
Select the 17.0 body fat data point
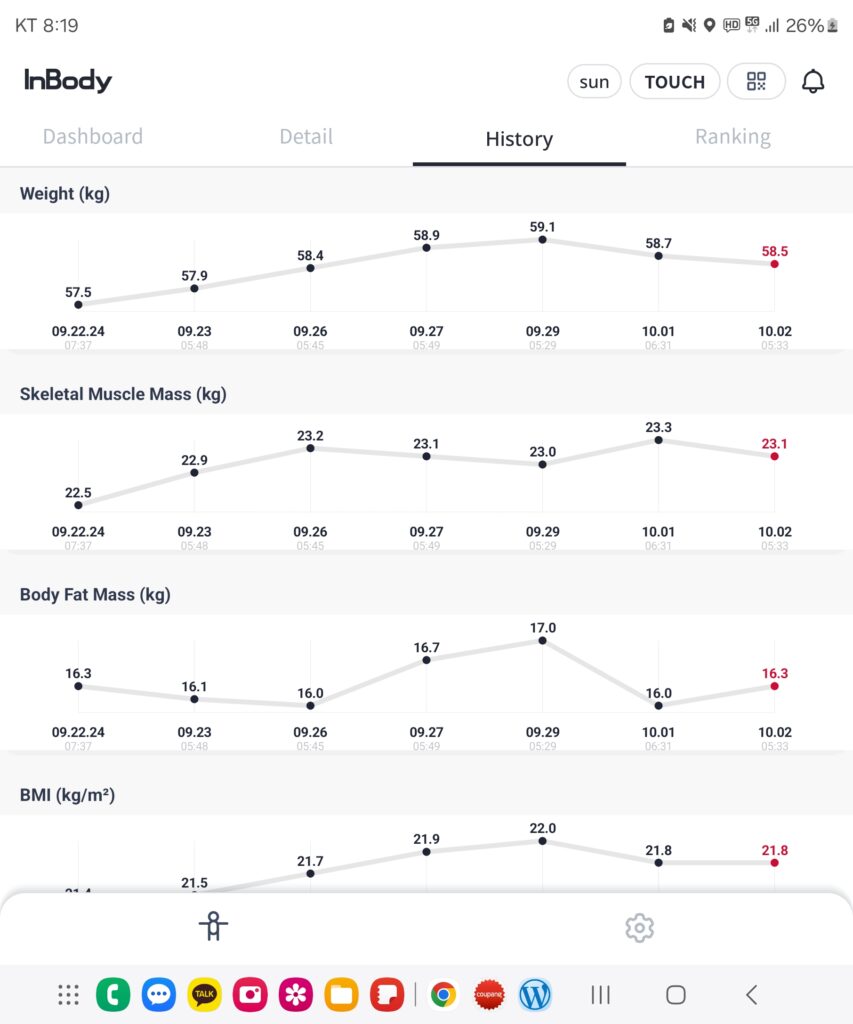point(542,640)
